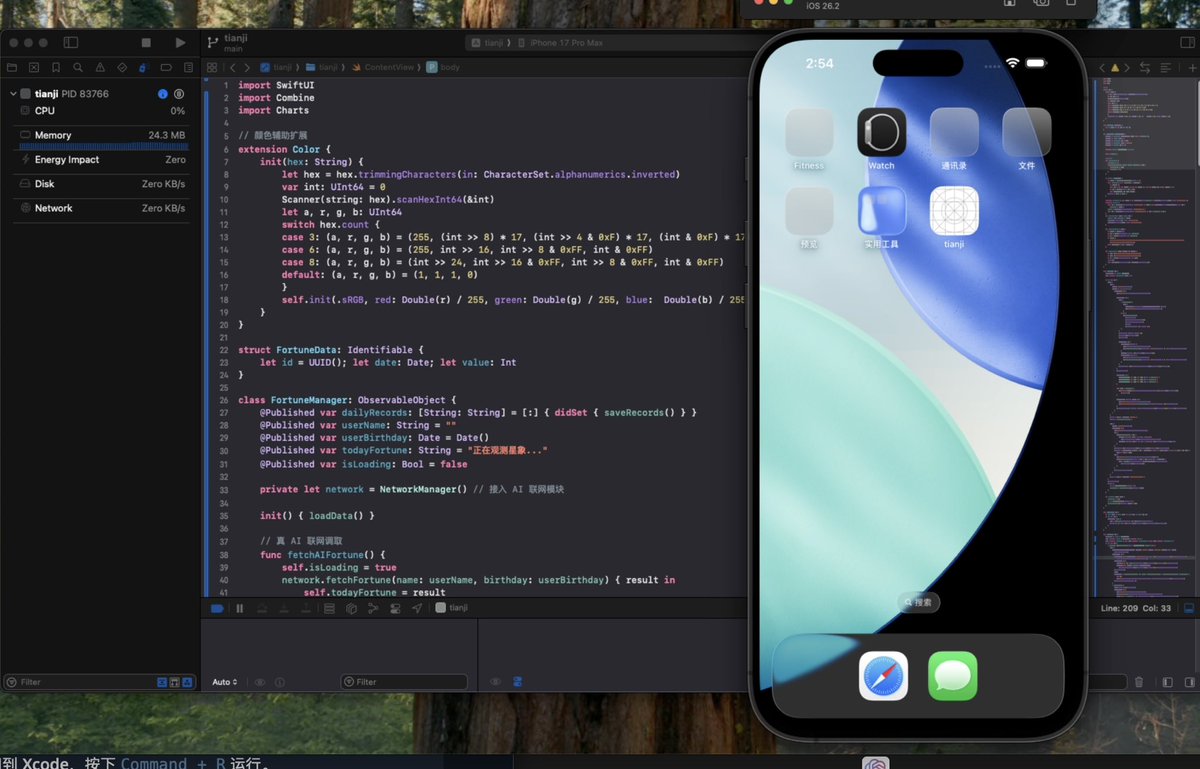Screen dimensions: 1200x769
Task: Open Simulate Location arrow
Action: tap(417, 608)
